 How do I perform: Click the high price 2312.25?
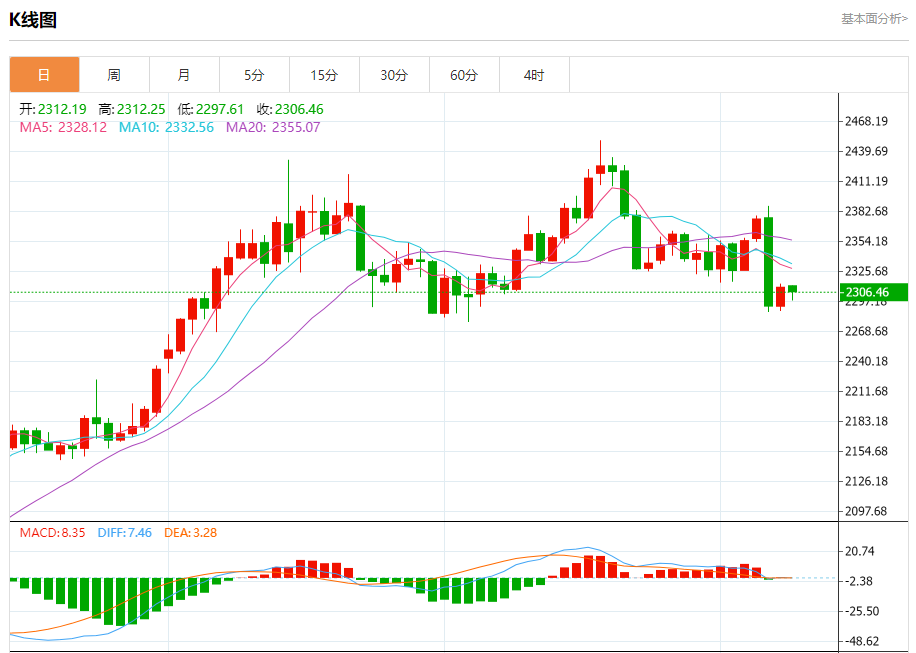[x=141, y=109]
